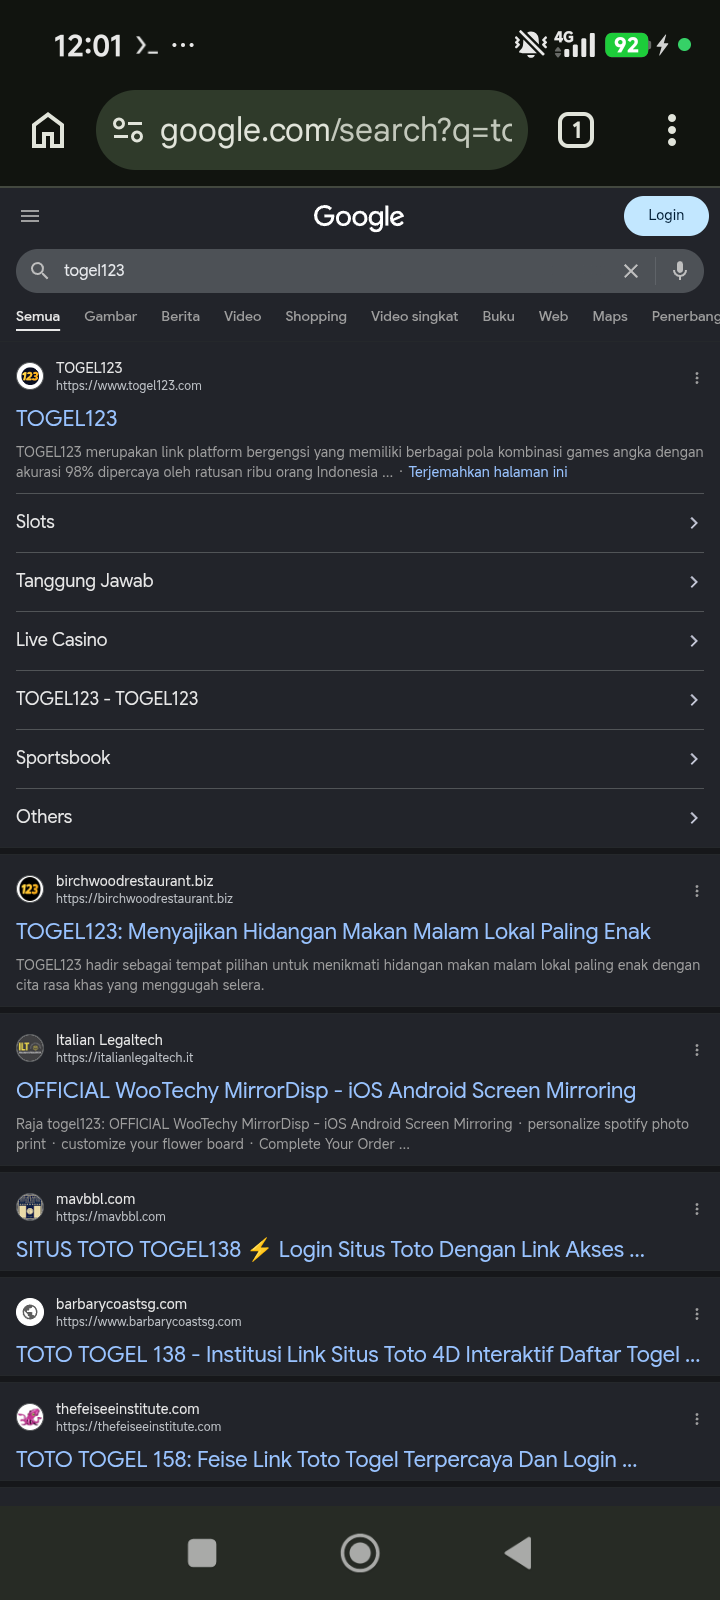Expand the Slots sitelink row
Image resolution: width=720 pixels, height=1600 pixels.
pyautogui.click(x=360, y=523)
